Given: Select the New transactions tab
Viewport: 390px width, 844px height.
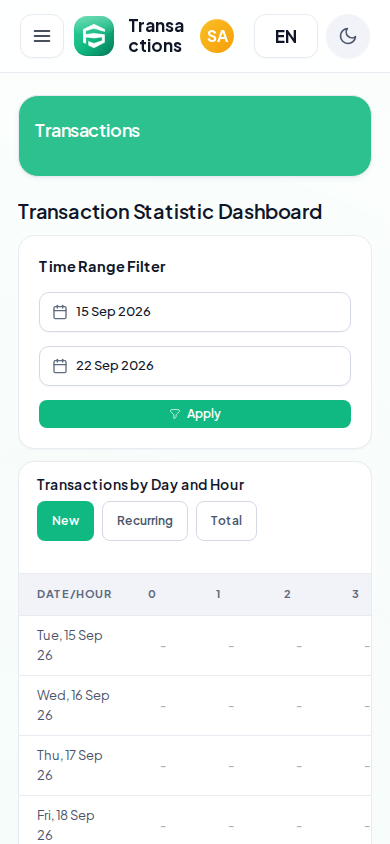Looking at the screenshot, I should [66, 521].
